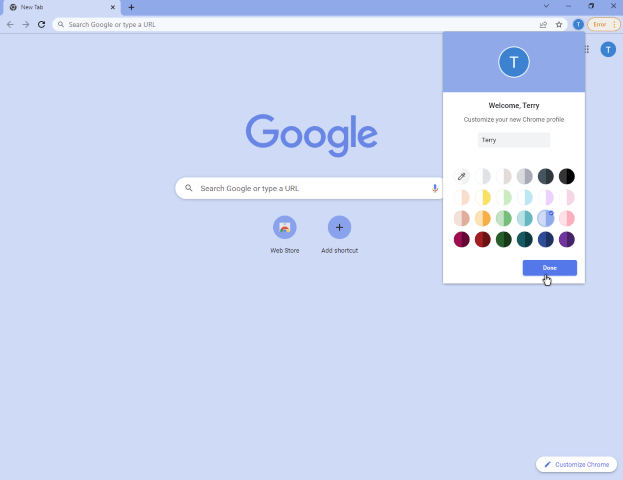Go forward with the forward arrow

pos(26,25)
